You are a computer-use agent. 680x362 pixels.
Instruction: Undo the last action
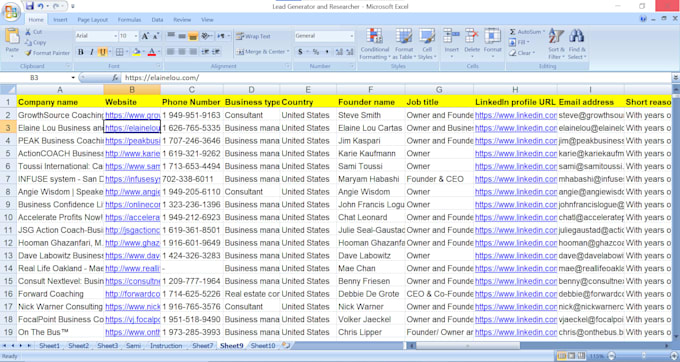click(x=40, y=6)
